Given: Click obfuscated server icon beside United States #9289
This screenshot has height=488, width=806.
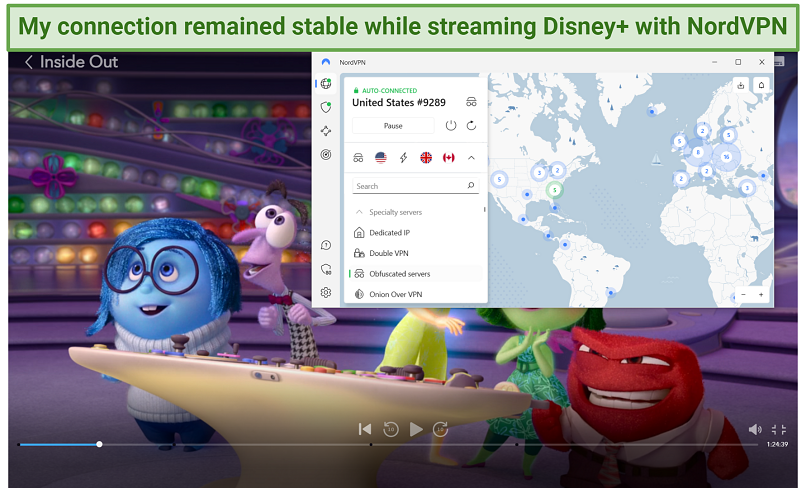Looking at the screenshot, I should point(471,102).
